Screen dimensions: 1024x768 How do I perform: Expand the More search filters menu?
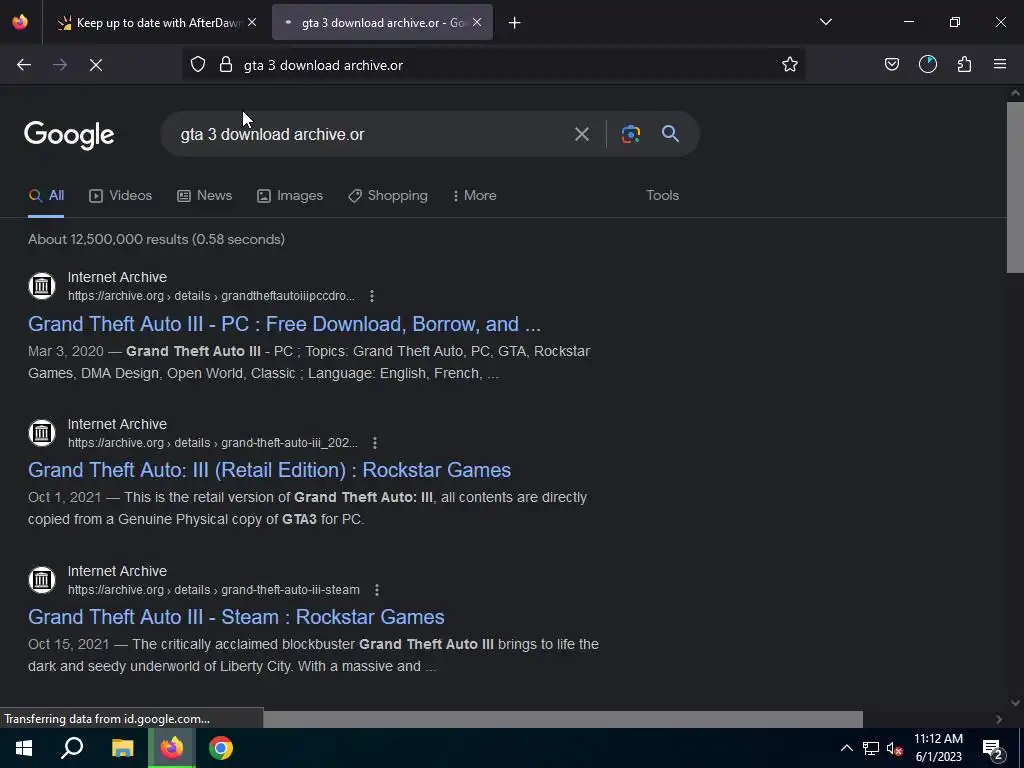pyautogui.click(x=475, y=196)
